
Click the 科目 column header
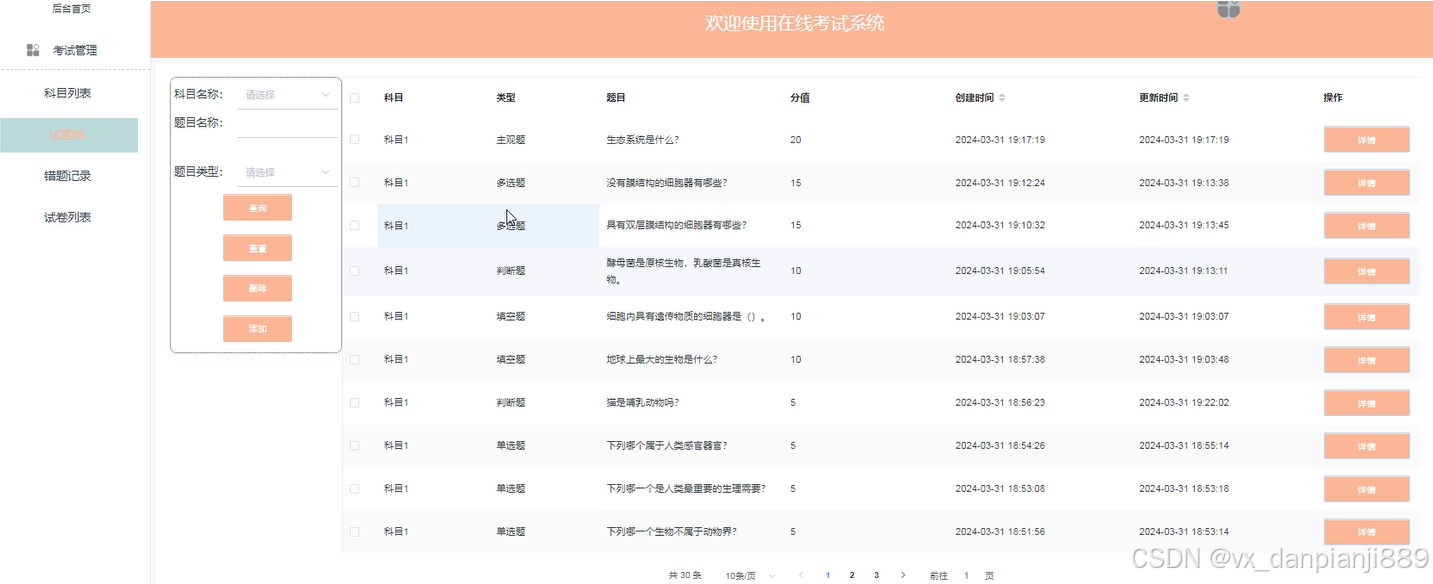(394, 98)
